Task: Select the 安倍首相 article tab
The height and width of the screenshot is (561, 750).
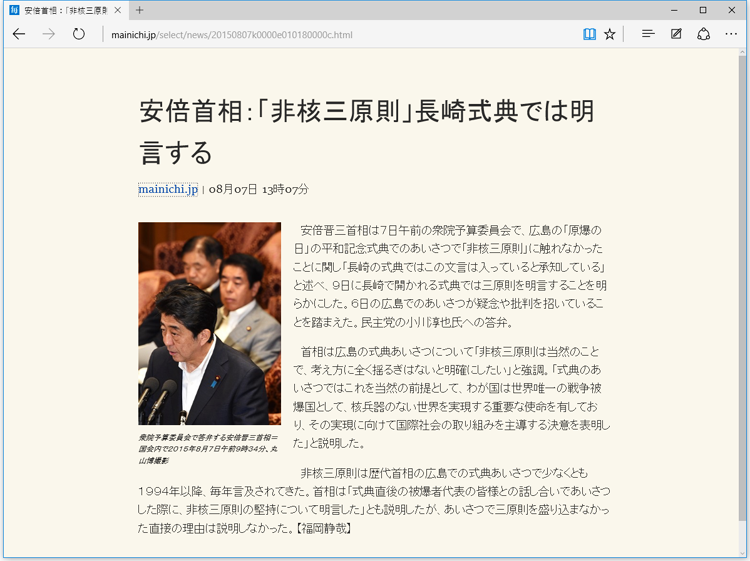Action: tap(60, 10)
